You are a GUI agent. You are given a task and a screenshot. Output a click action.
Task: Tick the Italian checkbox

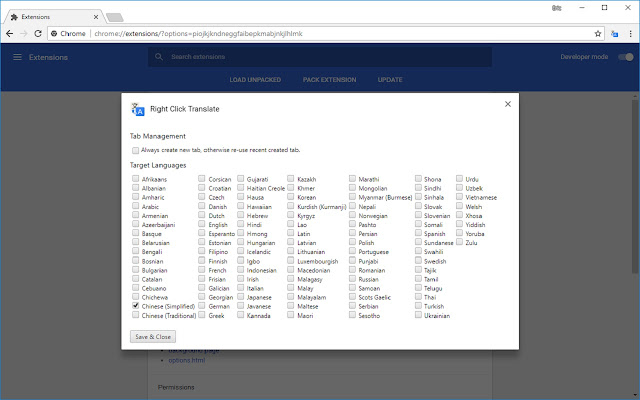pyautogui.click(x=240, y=287)
